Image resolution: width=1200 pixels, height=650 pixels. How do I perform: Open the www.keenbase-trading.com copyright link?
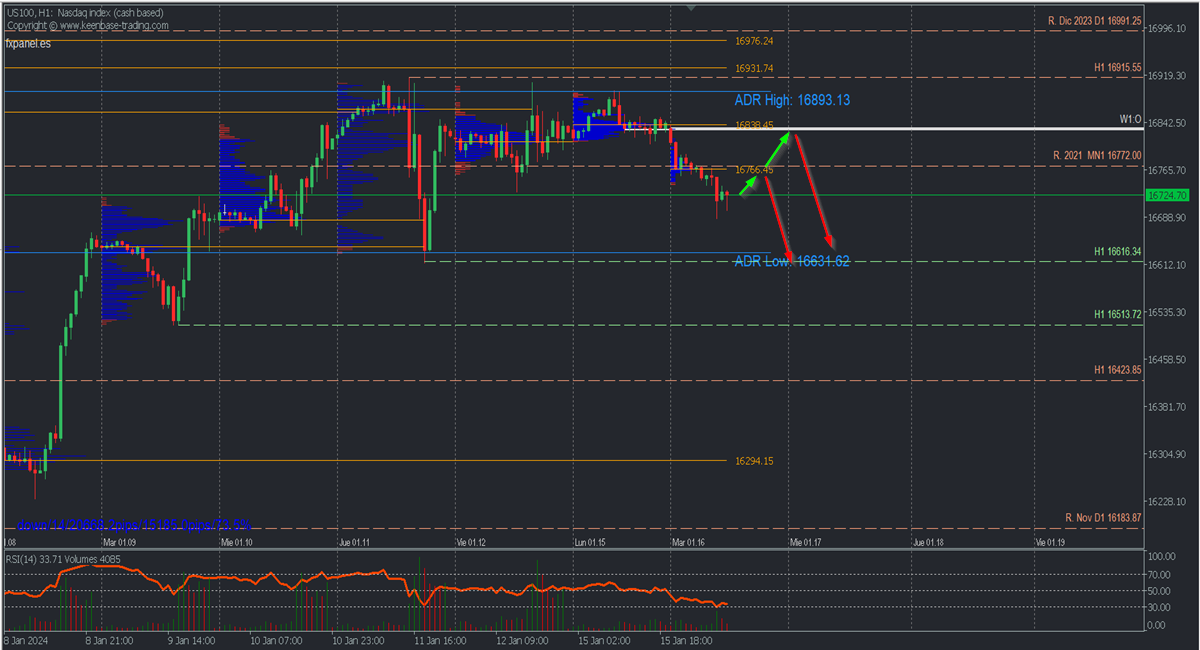(x=100, y=25)
